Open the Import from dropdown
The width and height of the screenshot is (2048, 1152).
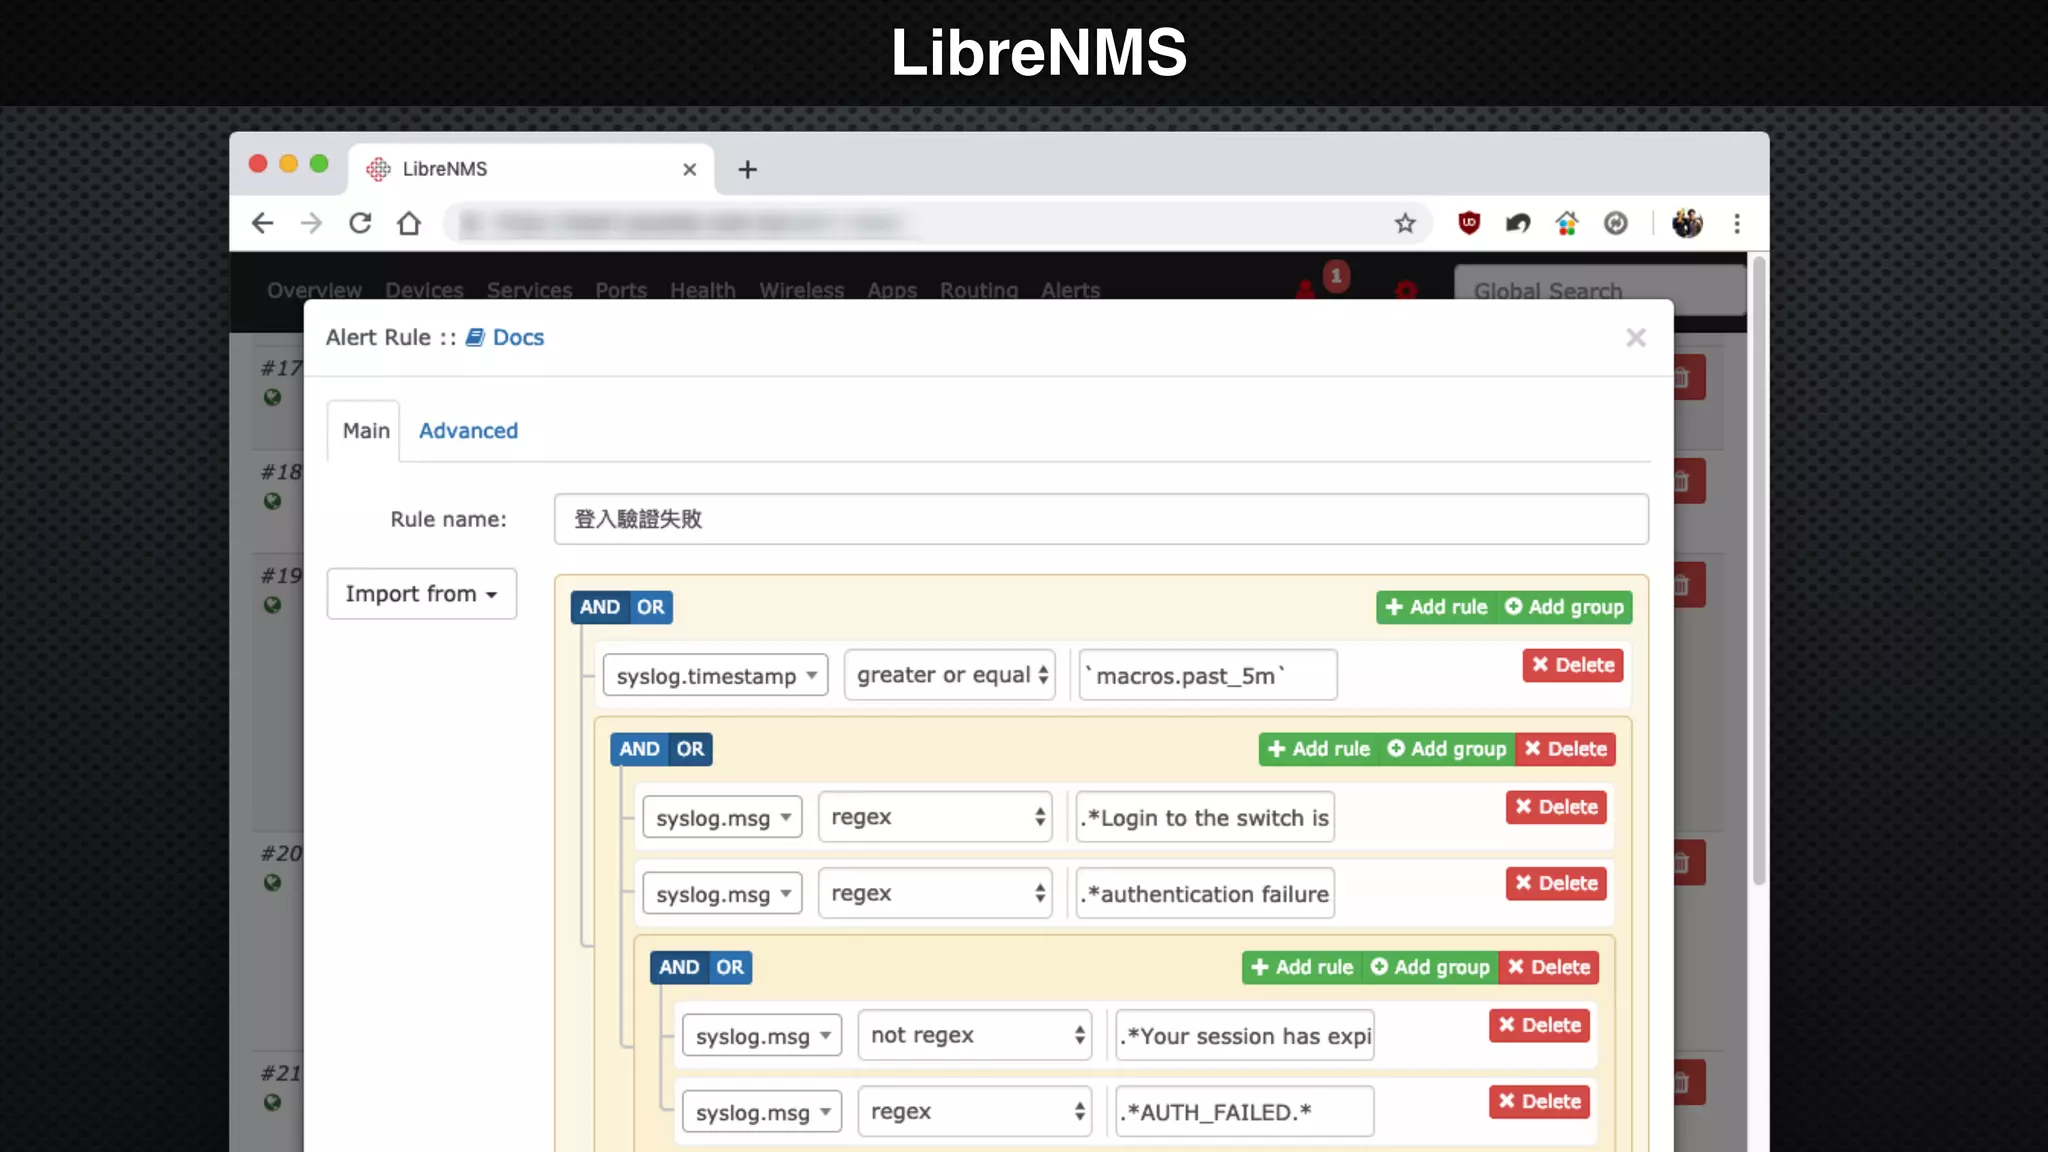[x=421, y=594]
